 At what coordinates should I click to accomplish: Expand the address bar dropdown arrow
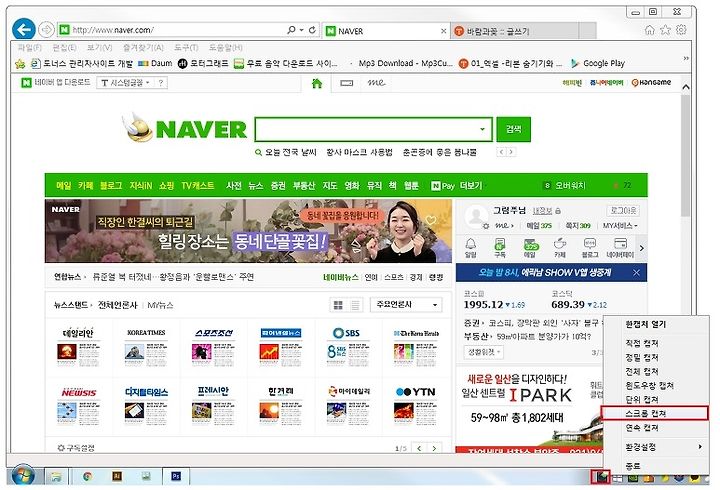tap(302, 30)
